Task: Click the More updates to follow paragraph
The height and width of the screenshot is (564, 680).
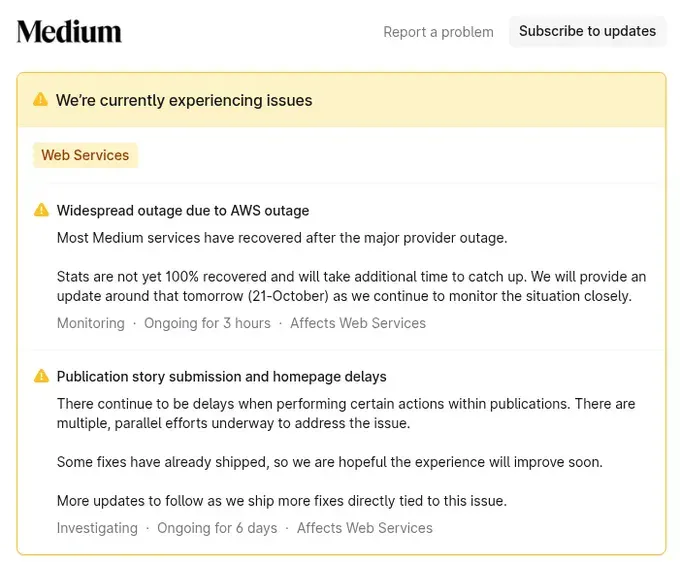Action: click(x=281, y=500)
